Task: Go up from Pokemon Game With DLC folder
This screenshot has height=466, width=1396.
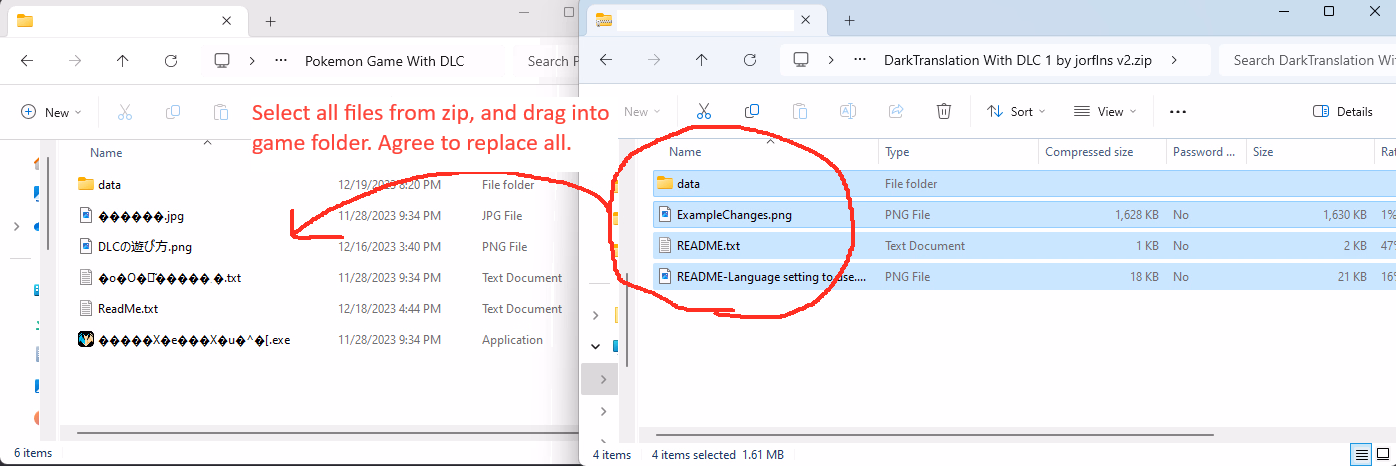Action: [x=123, y=61]
